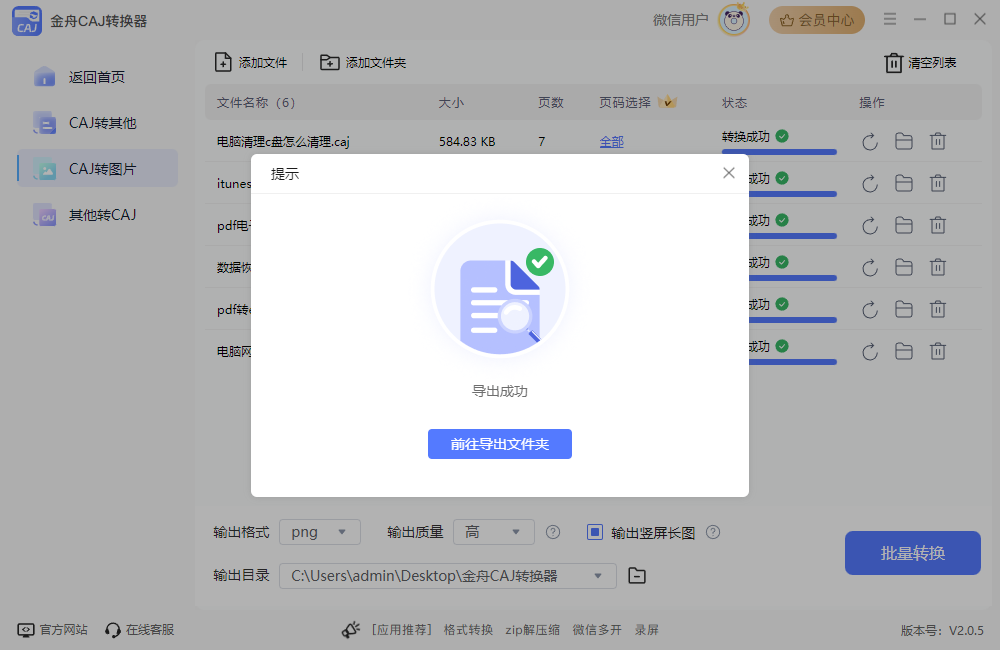
Task: Delete the 电脑网 file row
Action: point(938,351)
